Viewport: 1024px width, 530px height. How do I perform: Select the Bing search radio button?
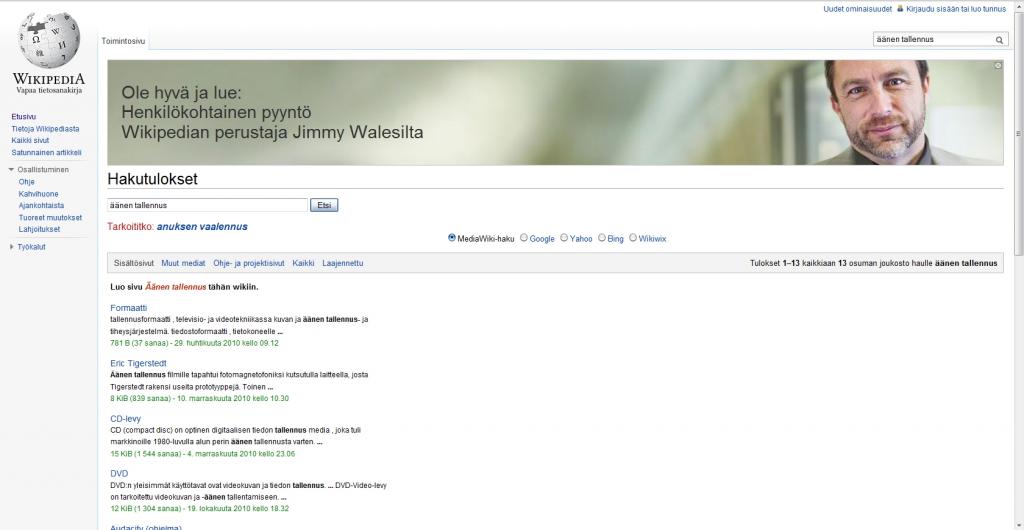[602, 238]
